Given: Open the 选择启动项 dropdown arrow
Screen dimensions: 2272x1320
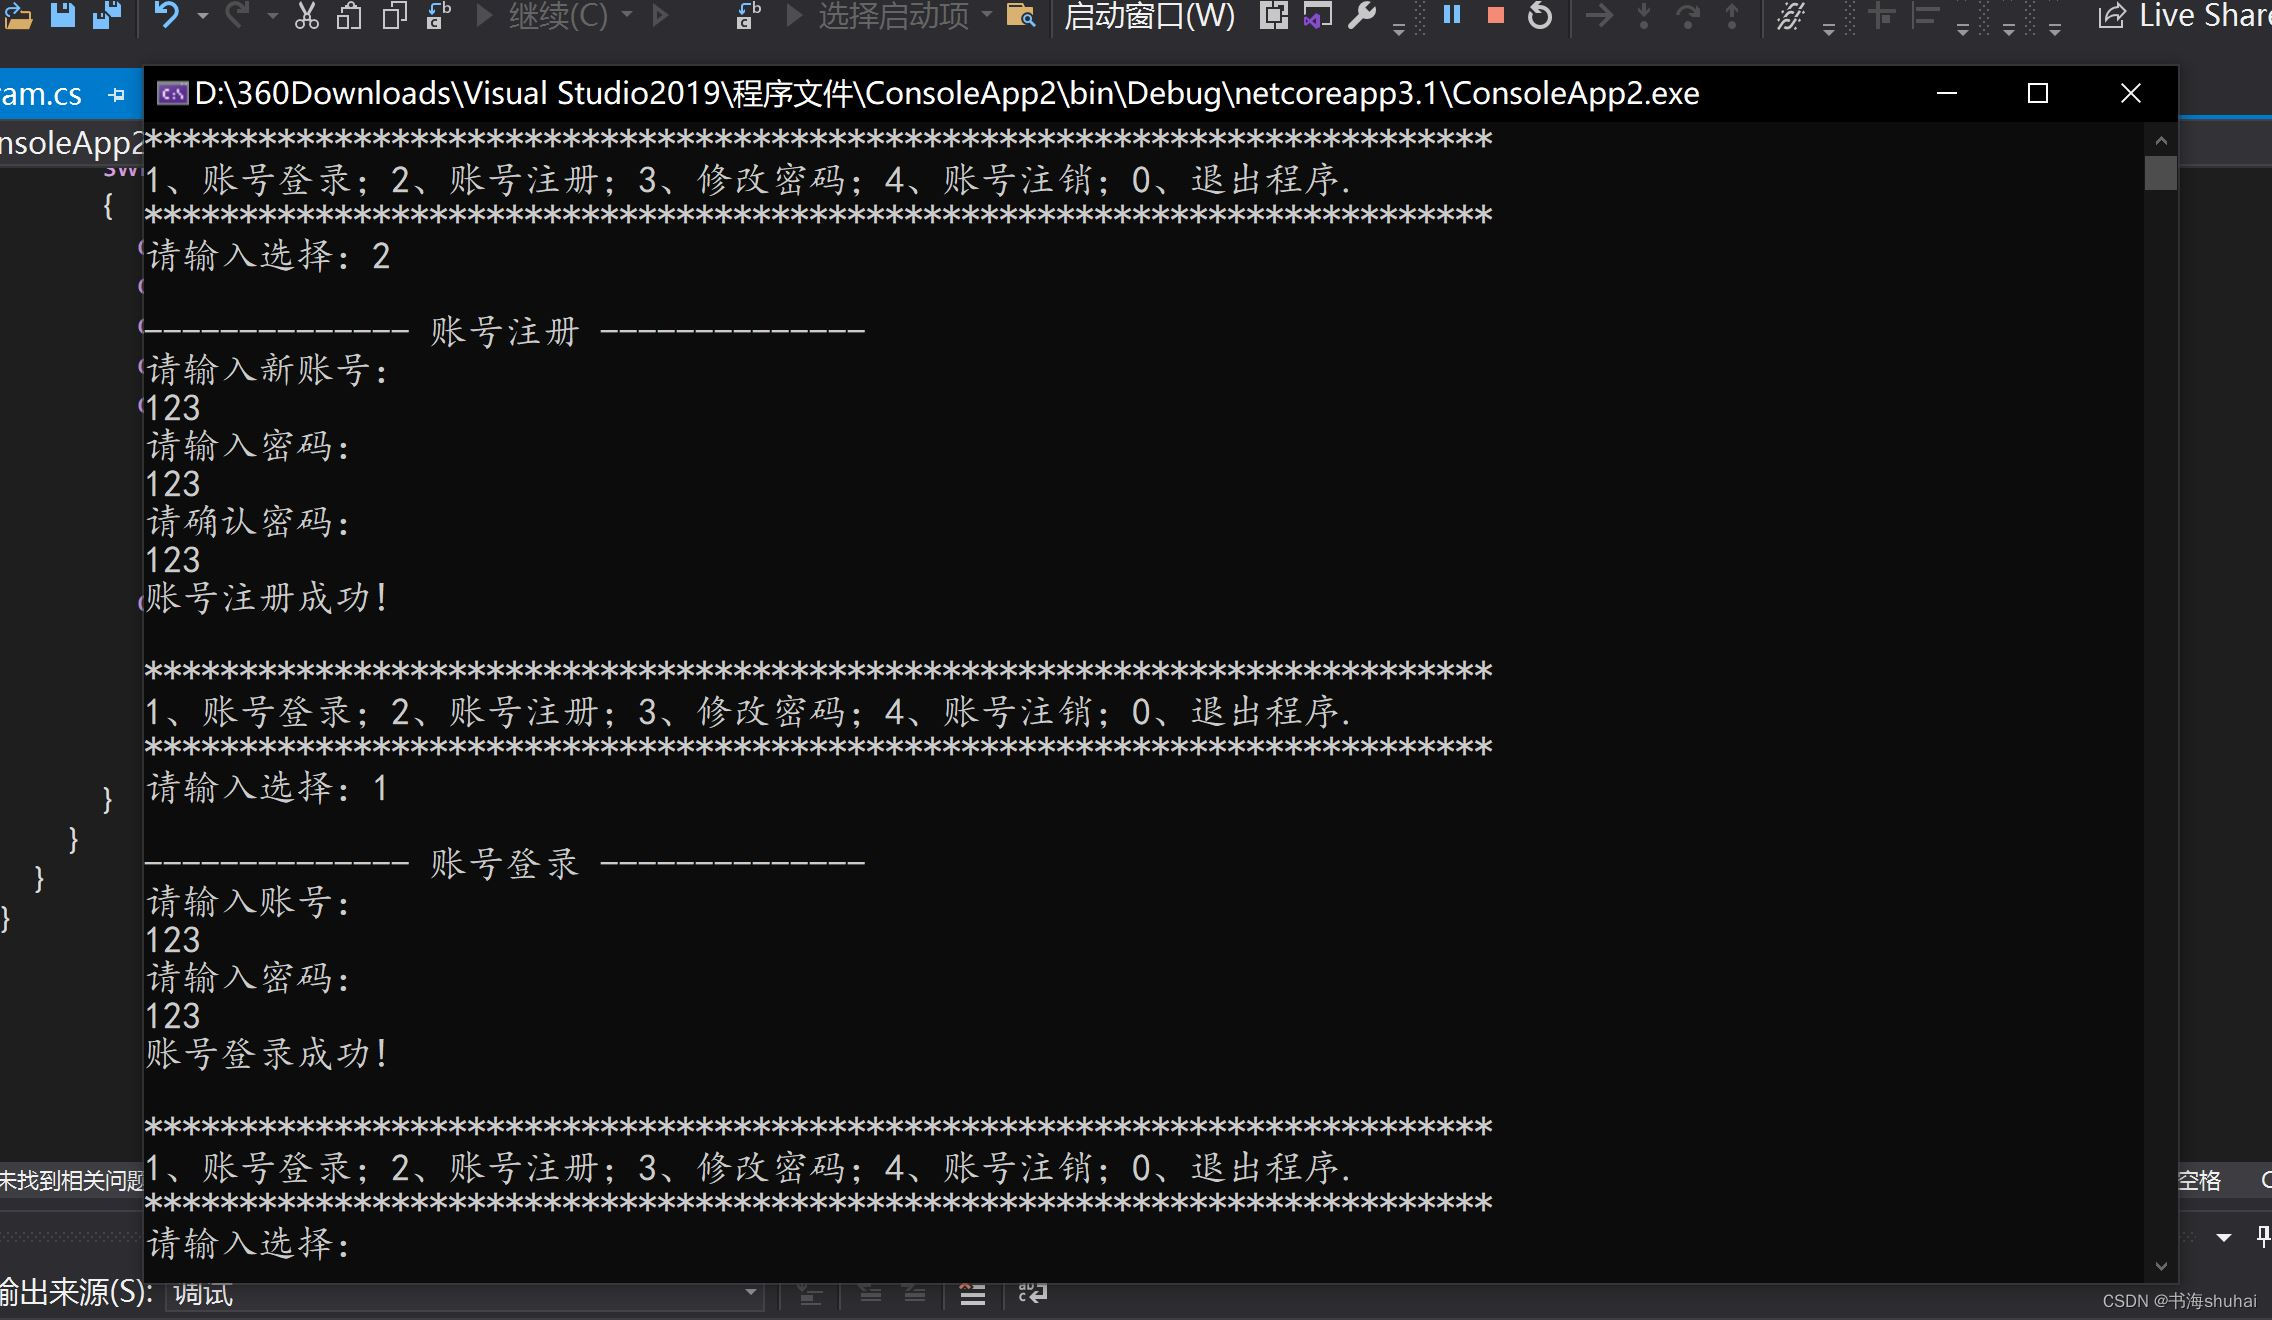Looking at the screenshot, I should [987, 15].
